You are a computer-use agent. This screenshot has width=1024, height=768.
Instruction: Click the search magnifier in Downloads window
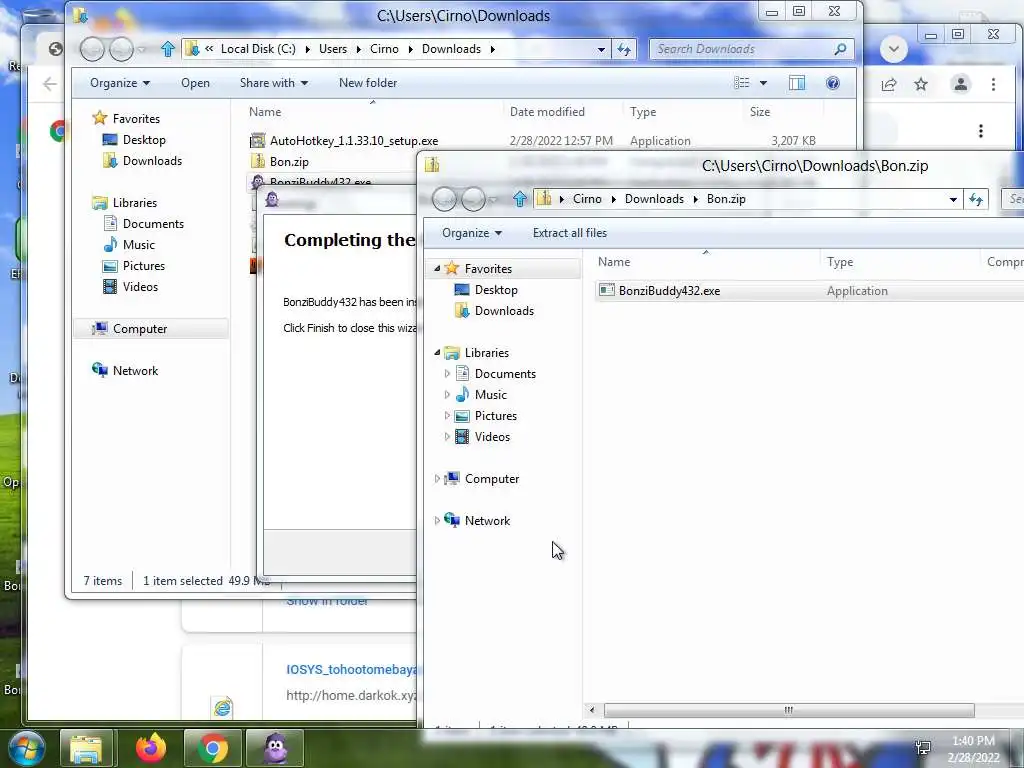(840, 49)
